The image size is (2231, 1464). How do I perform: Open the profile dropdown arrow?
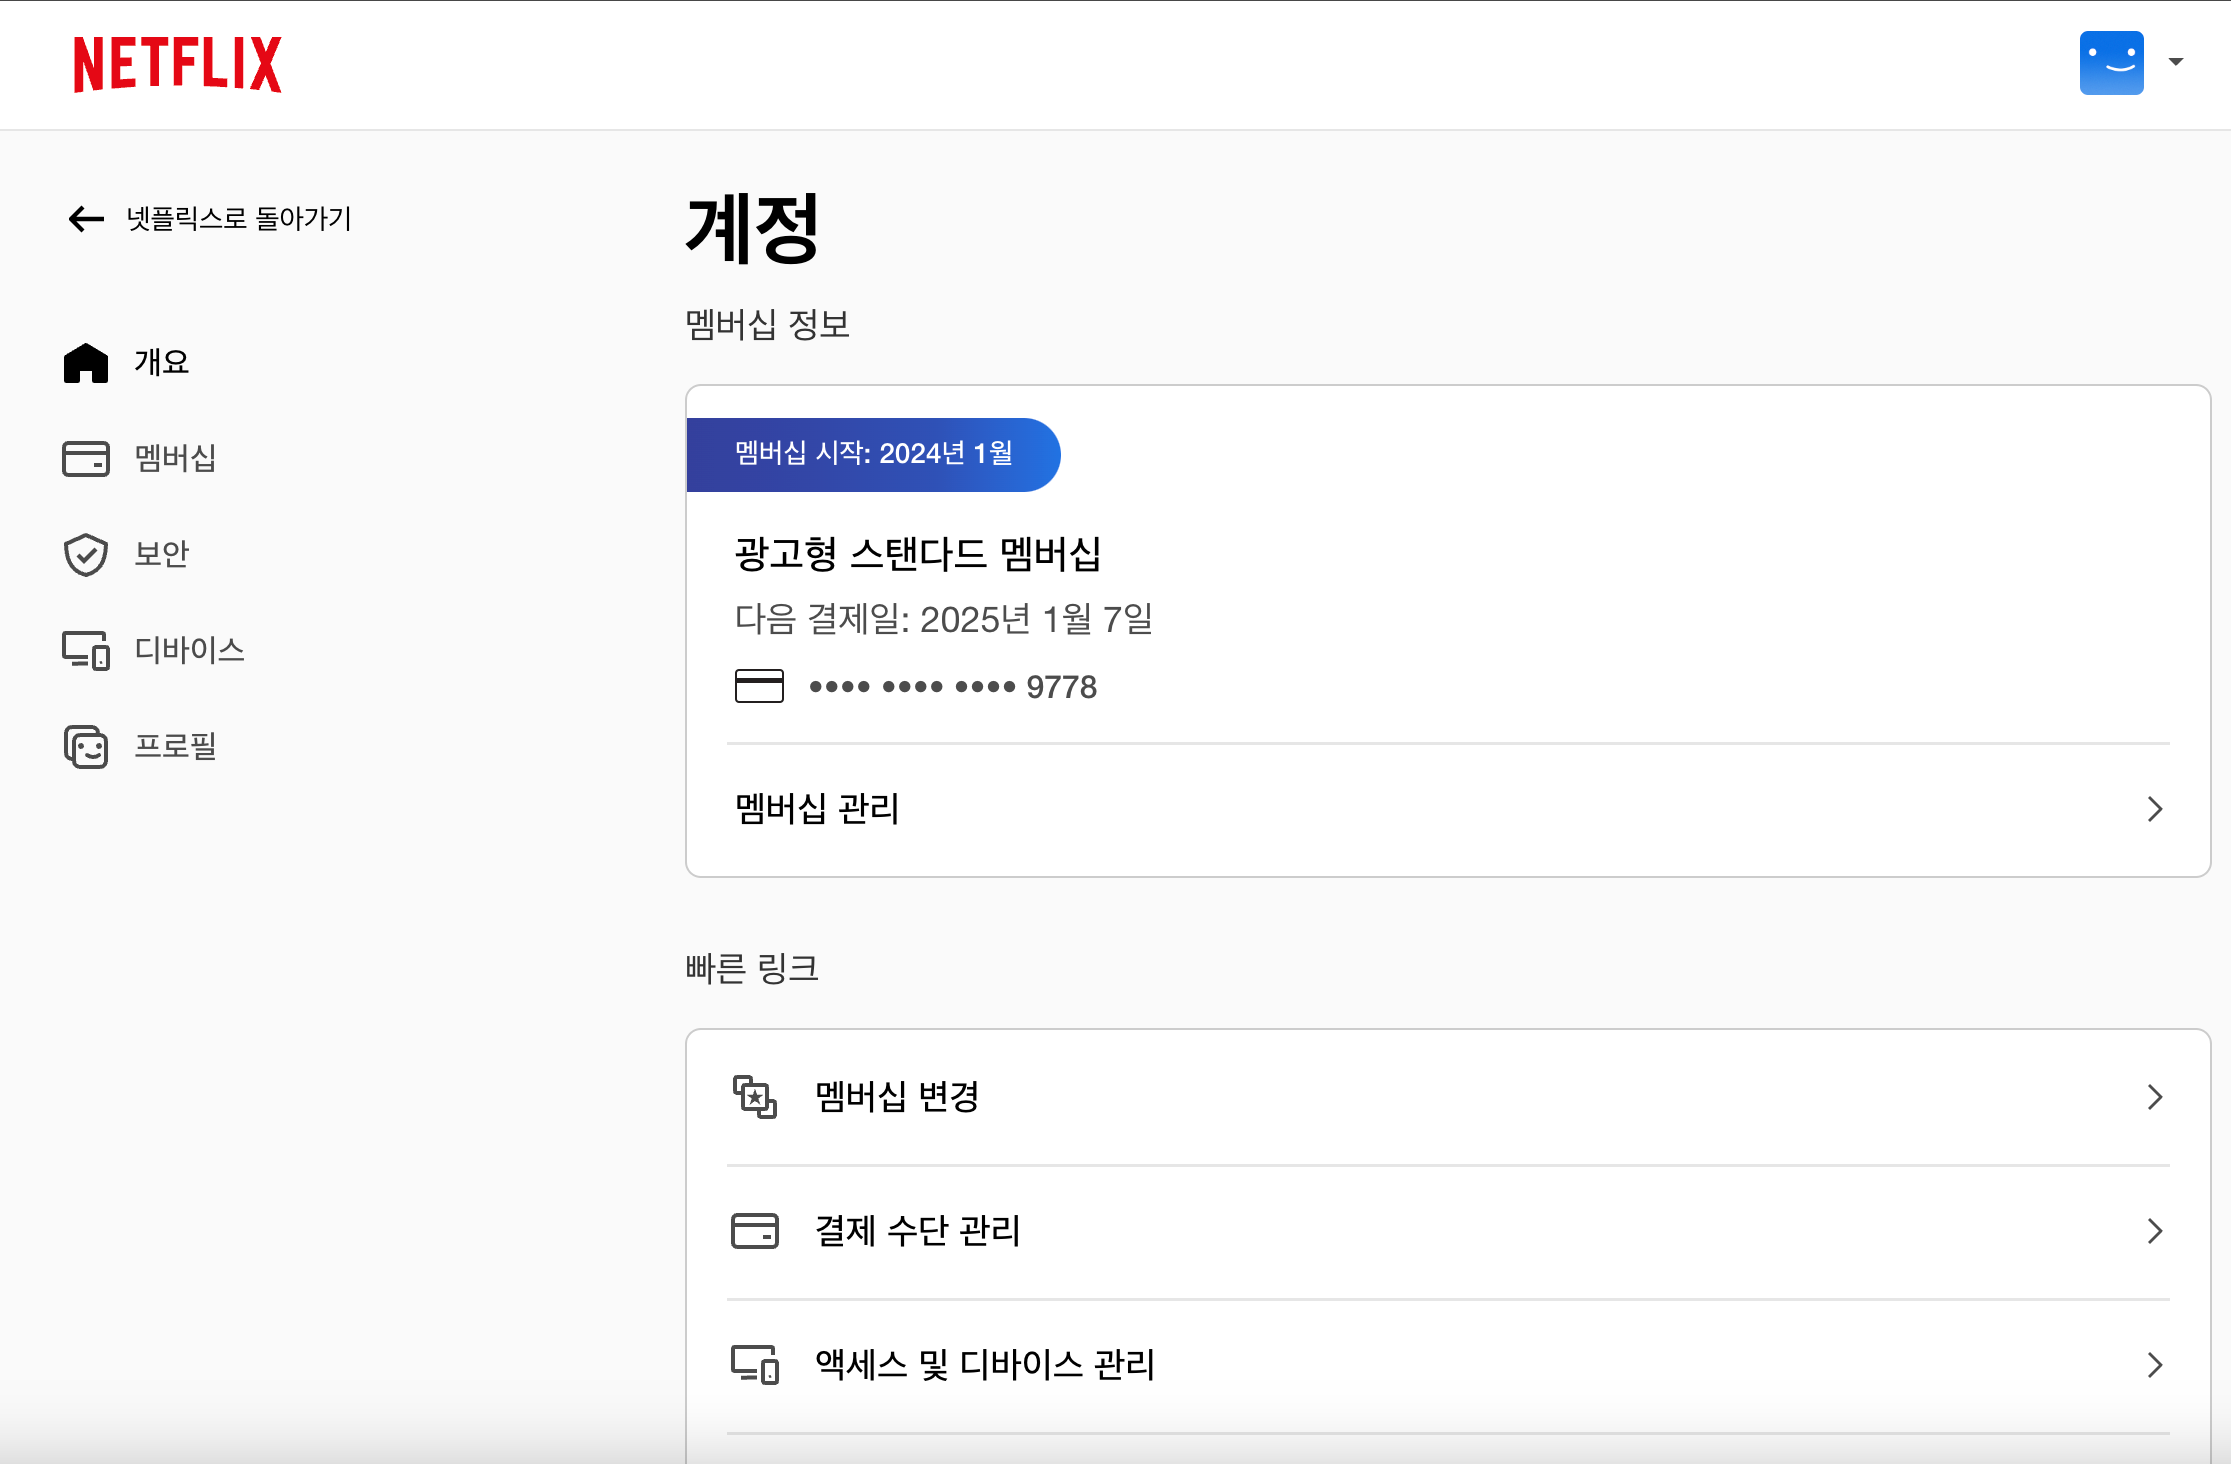click(2175, 62)
